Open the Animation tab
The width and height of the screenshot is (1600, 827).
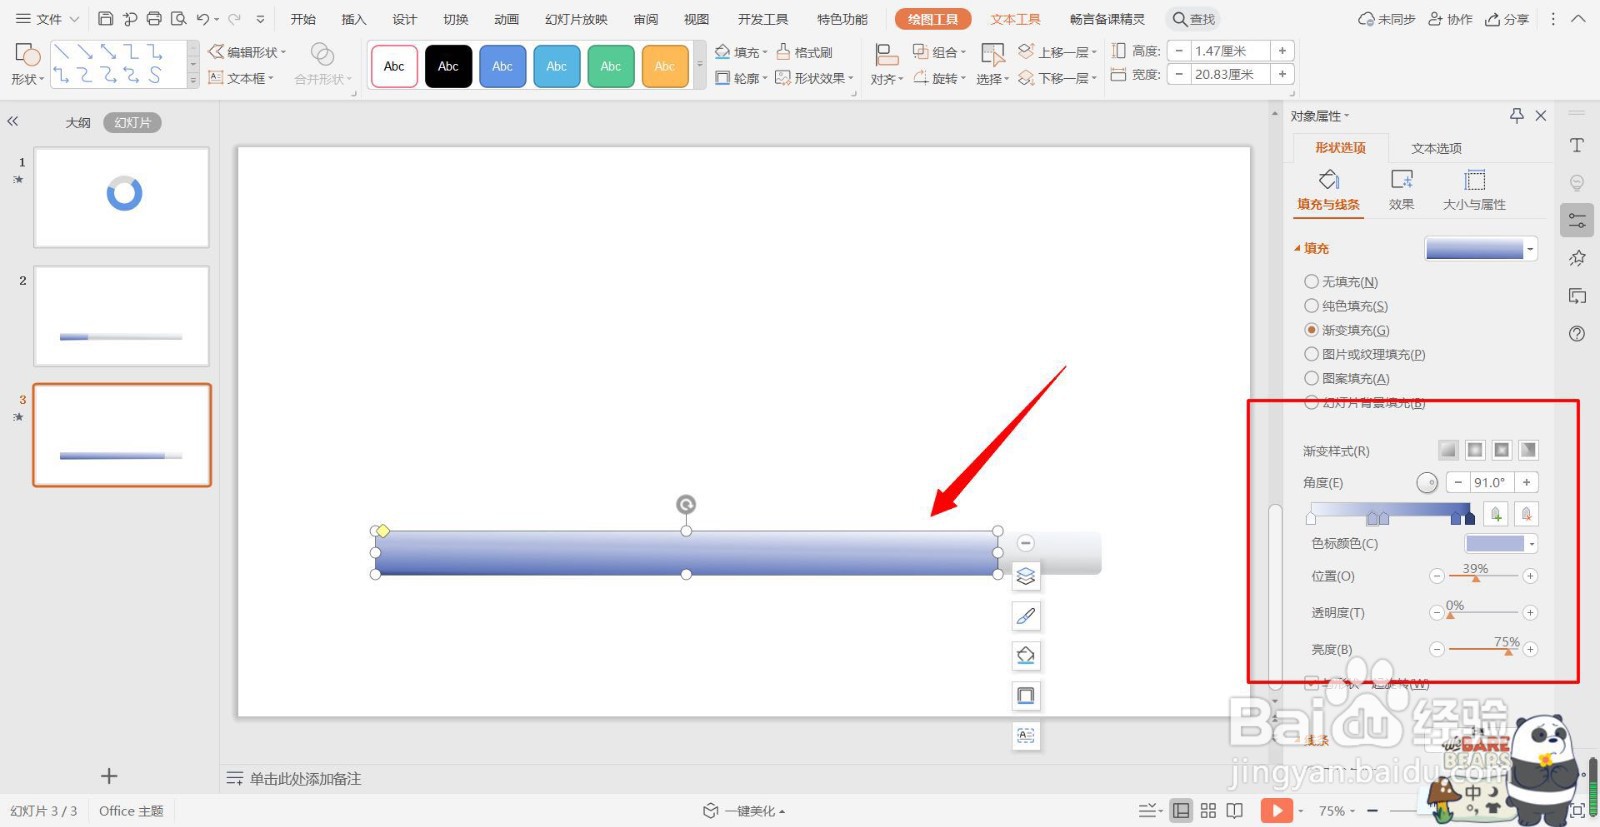click(x=507, y=19)
